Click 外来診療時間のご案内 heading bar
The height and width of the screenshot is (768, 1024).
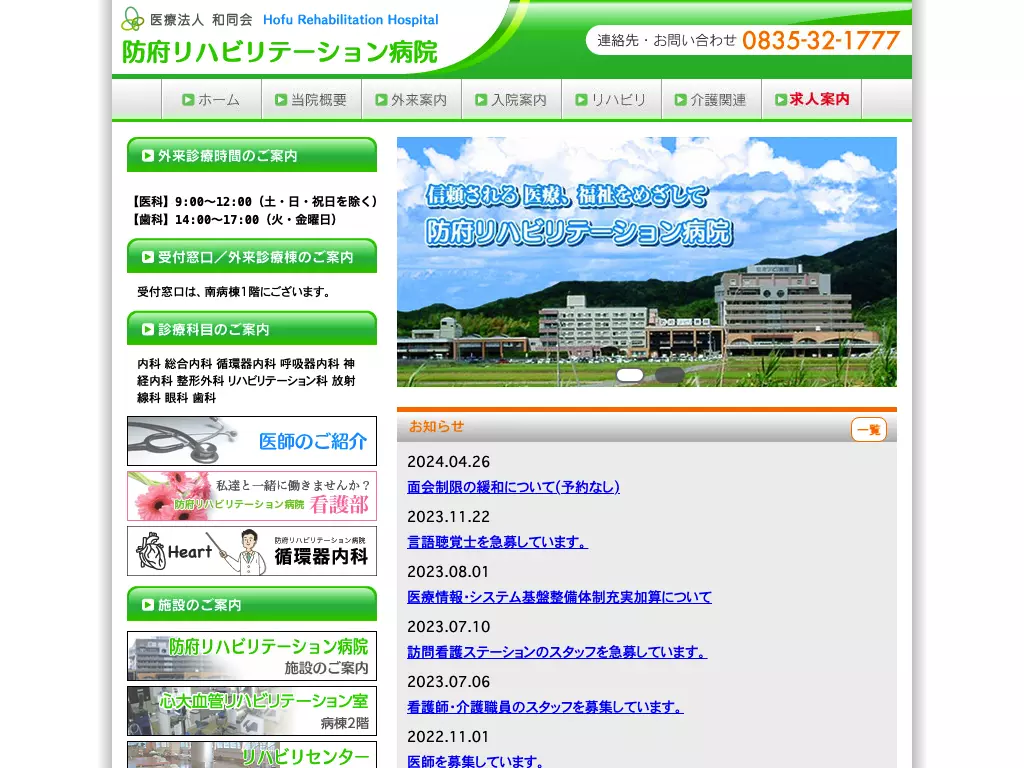[x=252, y=155]
